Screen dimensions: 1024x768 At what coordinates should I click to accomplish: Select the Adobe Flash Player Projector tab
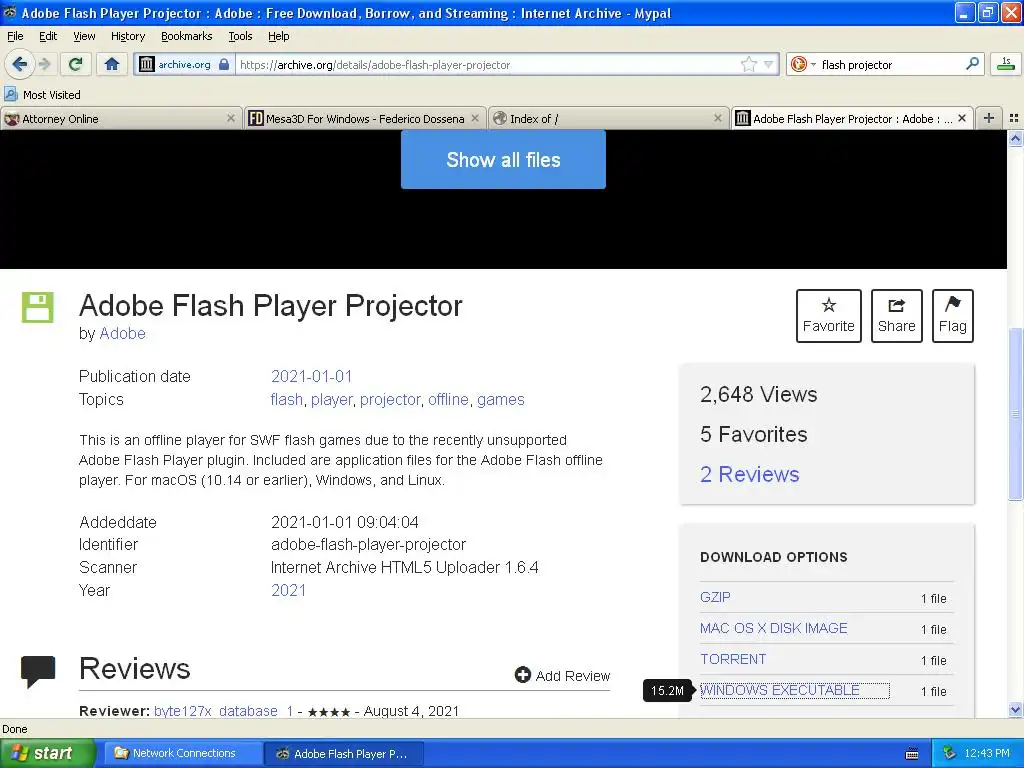(x=852, y=118)
